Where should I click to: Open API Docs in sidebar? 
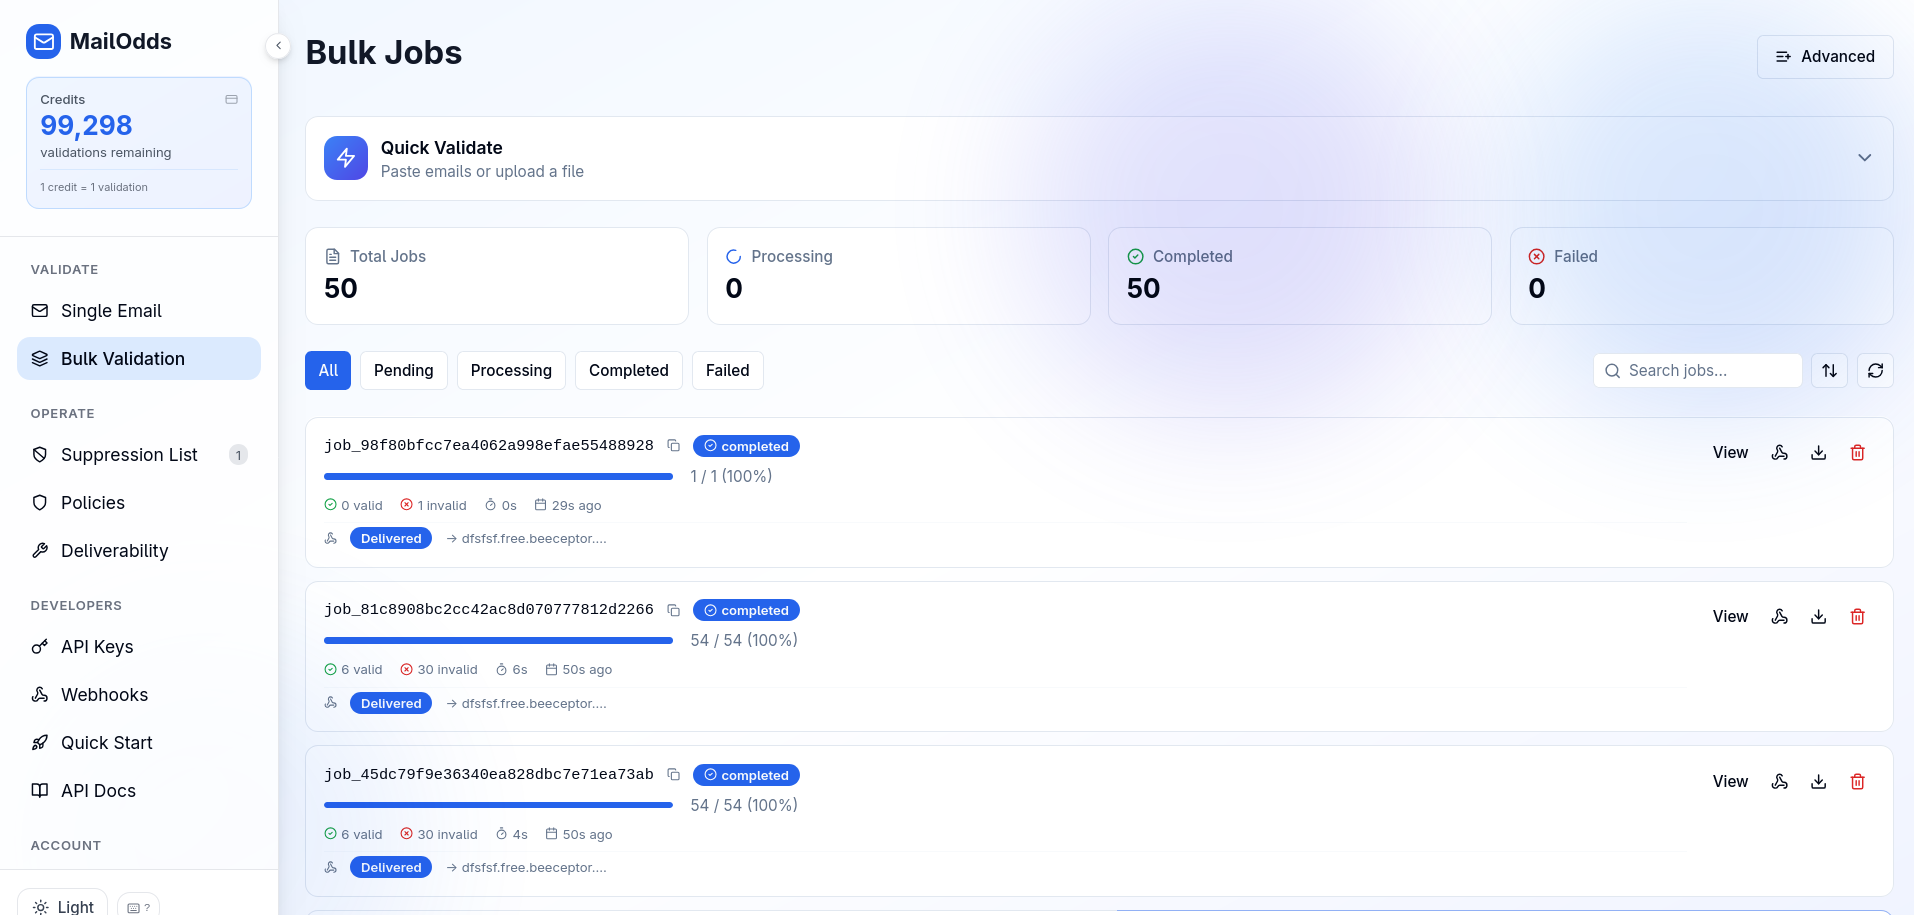point(139,791)
